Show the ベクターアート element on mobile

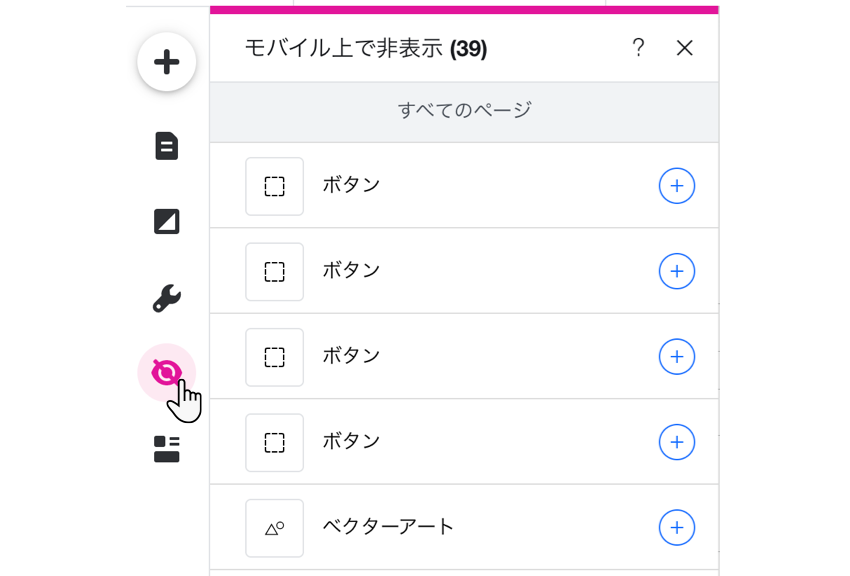pyautogui.click(x=678, y=528)
